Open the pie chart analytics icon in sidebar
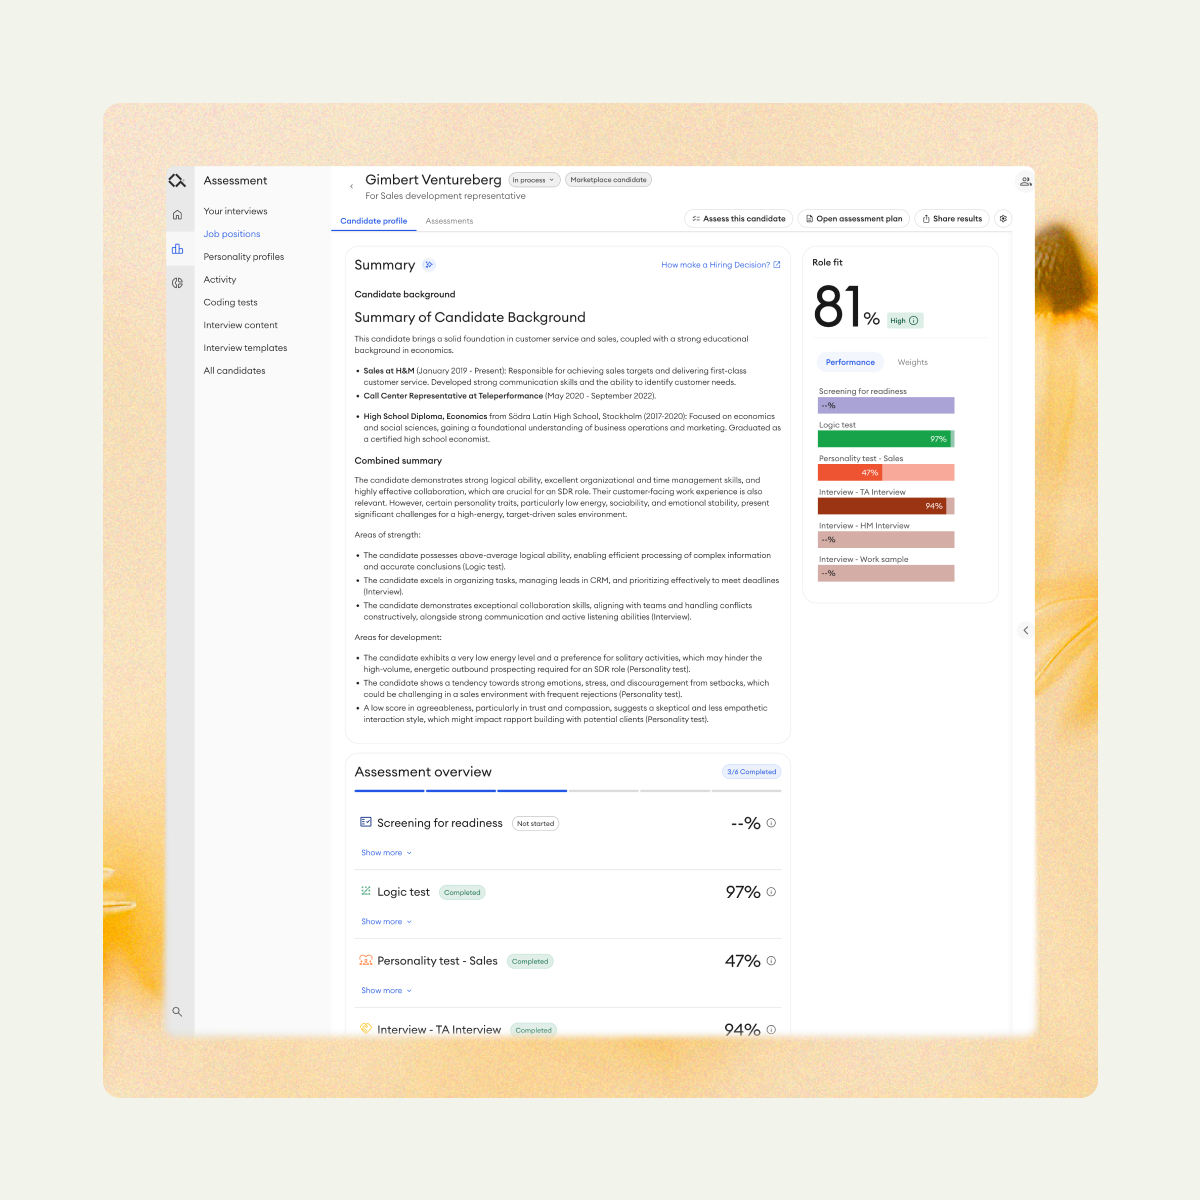The width and height of the screenshot is (1200, 1200). [178, 282]
